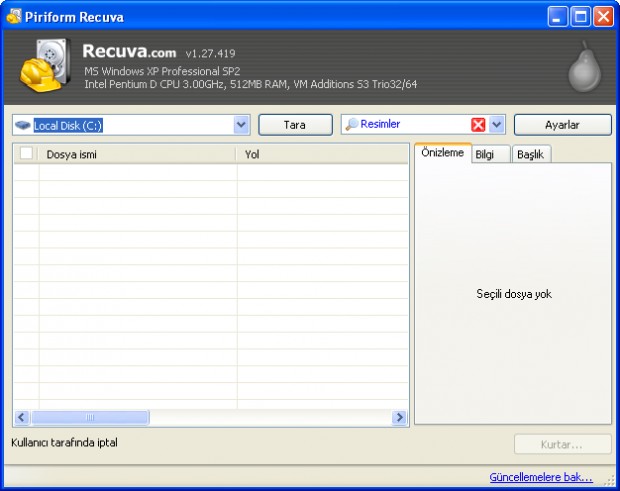Screen dimensions: 620x491
Task: Click the magnifier icon in filter box
Action: pyautogui.click(x=352, y=125)
